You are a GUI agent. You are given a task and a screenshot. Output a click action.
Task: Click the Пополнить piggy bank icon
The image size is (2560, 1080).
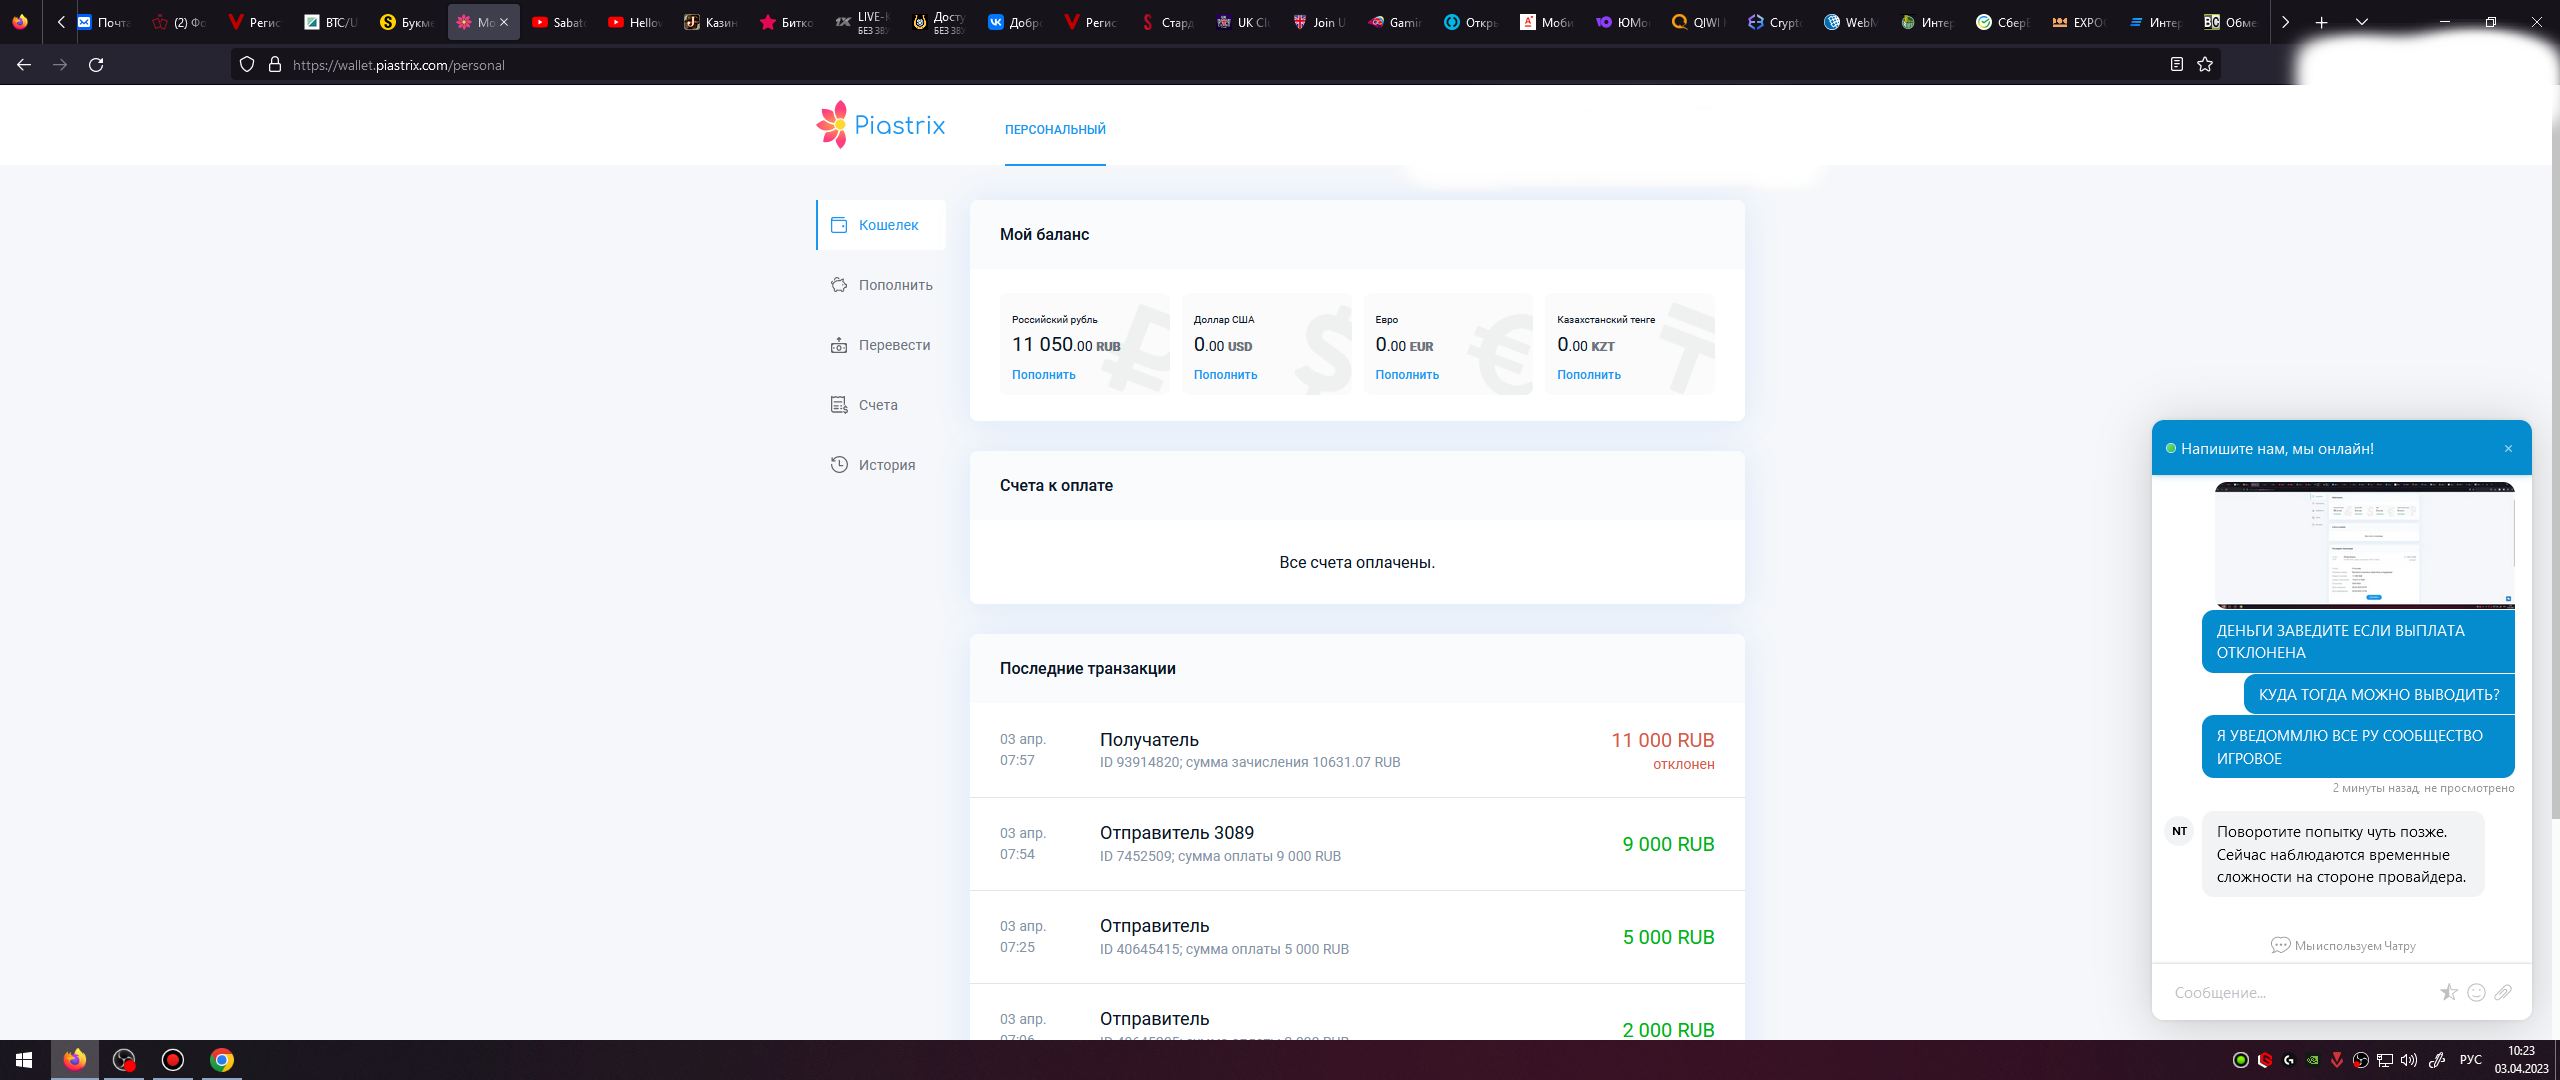[x=839, y=285]
